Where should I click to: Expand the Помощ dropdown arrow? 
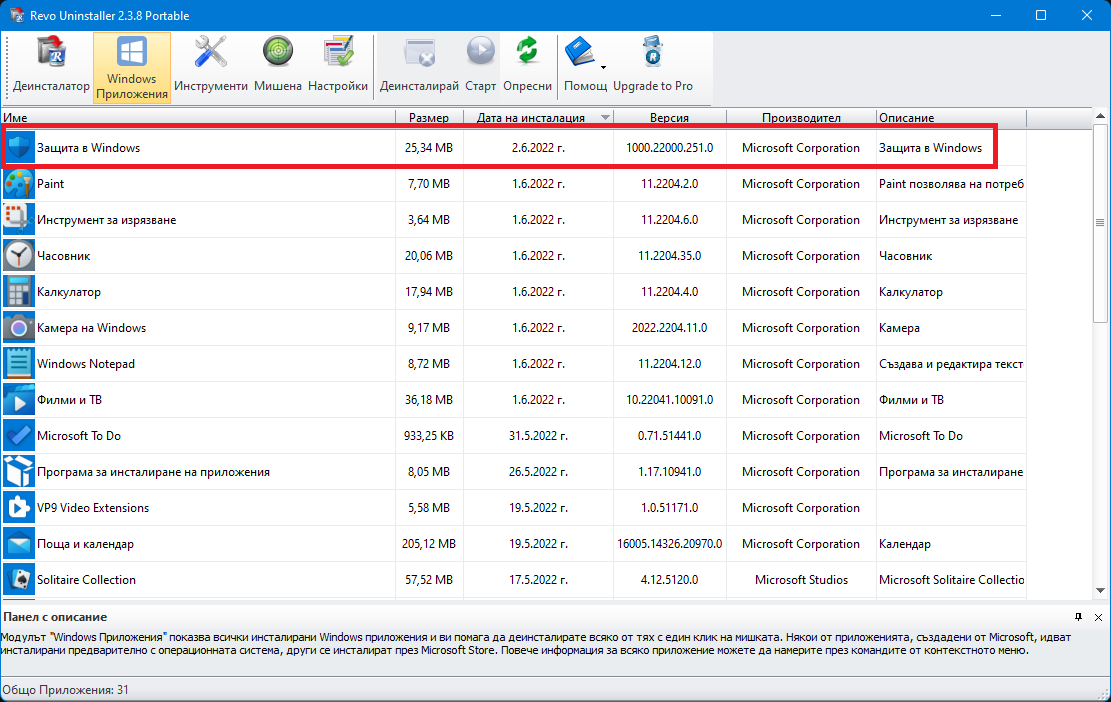coord(603,67)
